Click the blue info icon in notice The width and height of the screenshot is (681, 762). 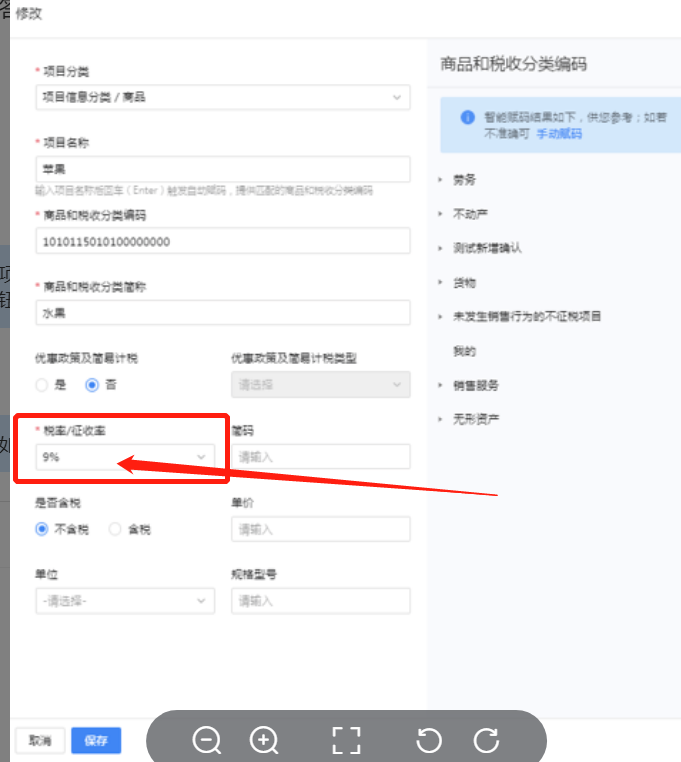pos(467,117)
